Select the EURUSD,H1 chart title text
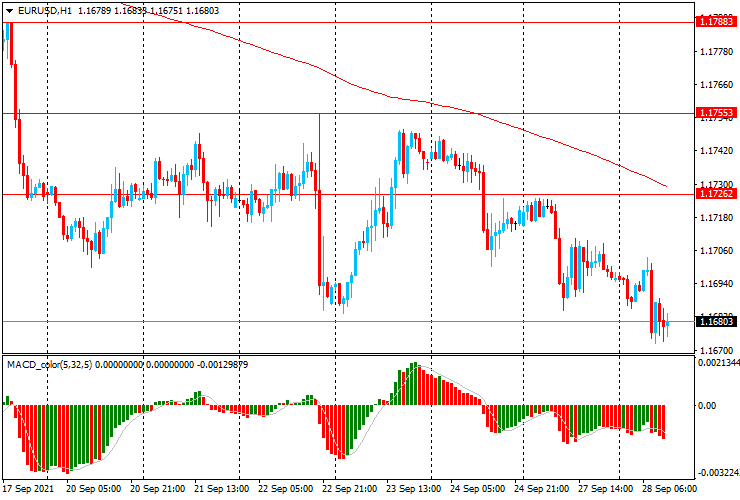 click(45, 10)
